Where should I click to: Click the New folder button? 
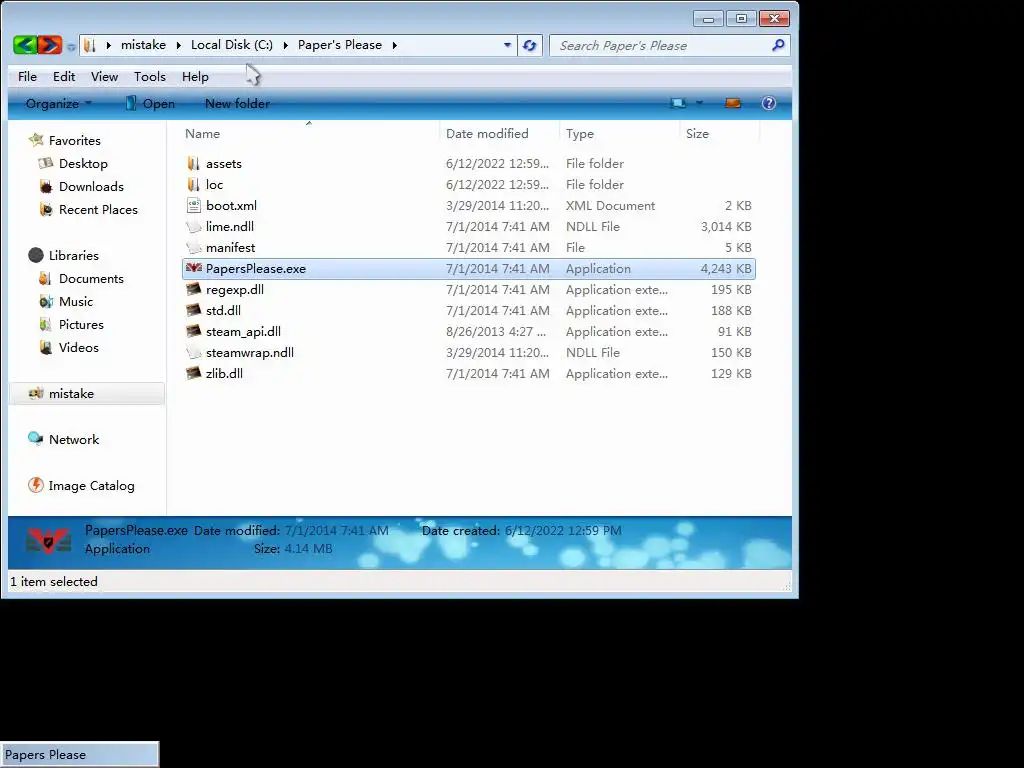tap(237, 103)
